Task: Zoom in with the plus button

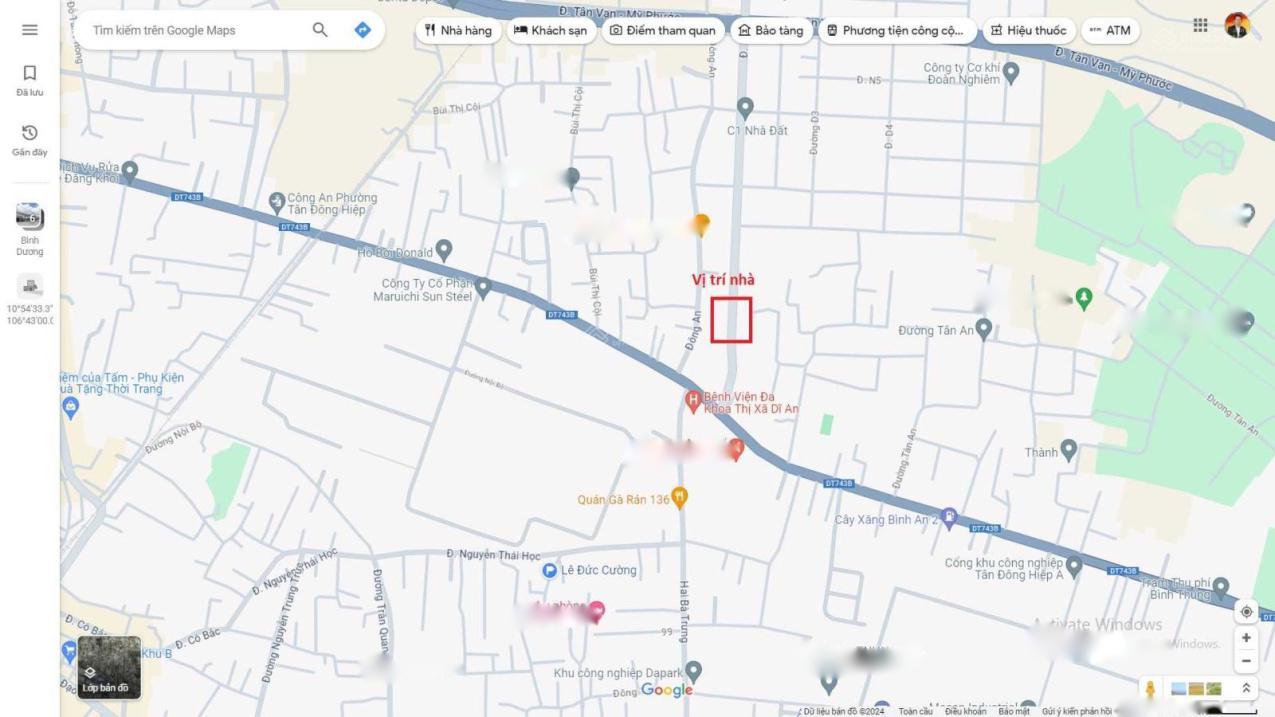Action: (x=1246, y=638)
